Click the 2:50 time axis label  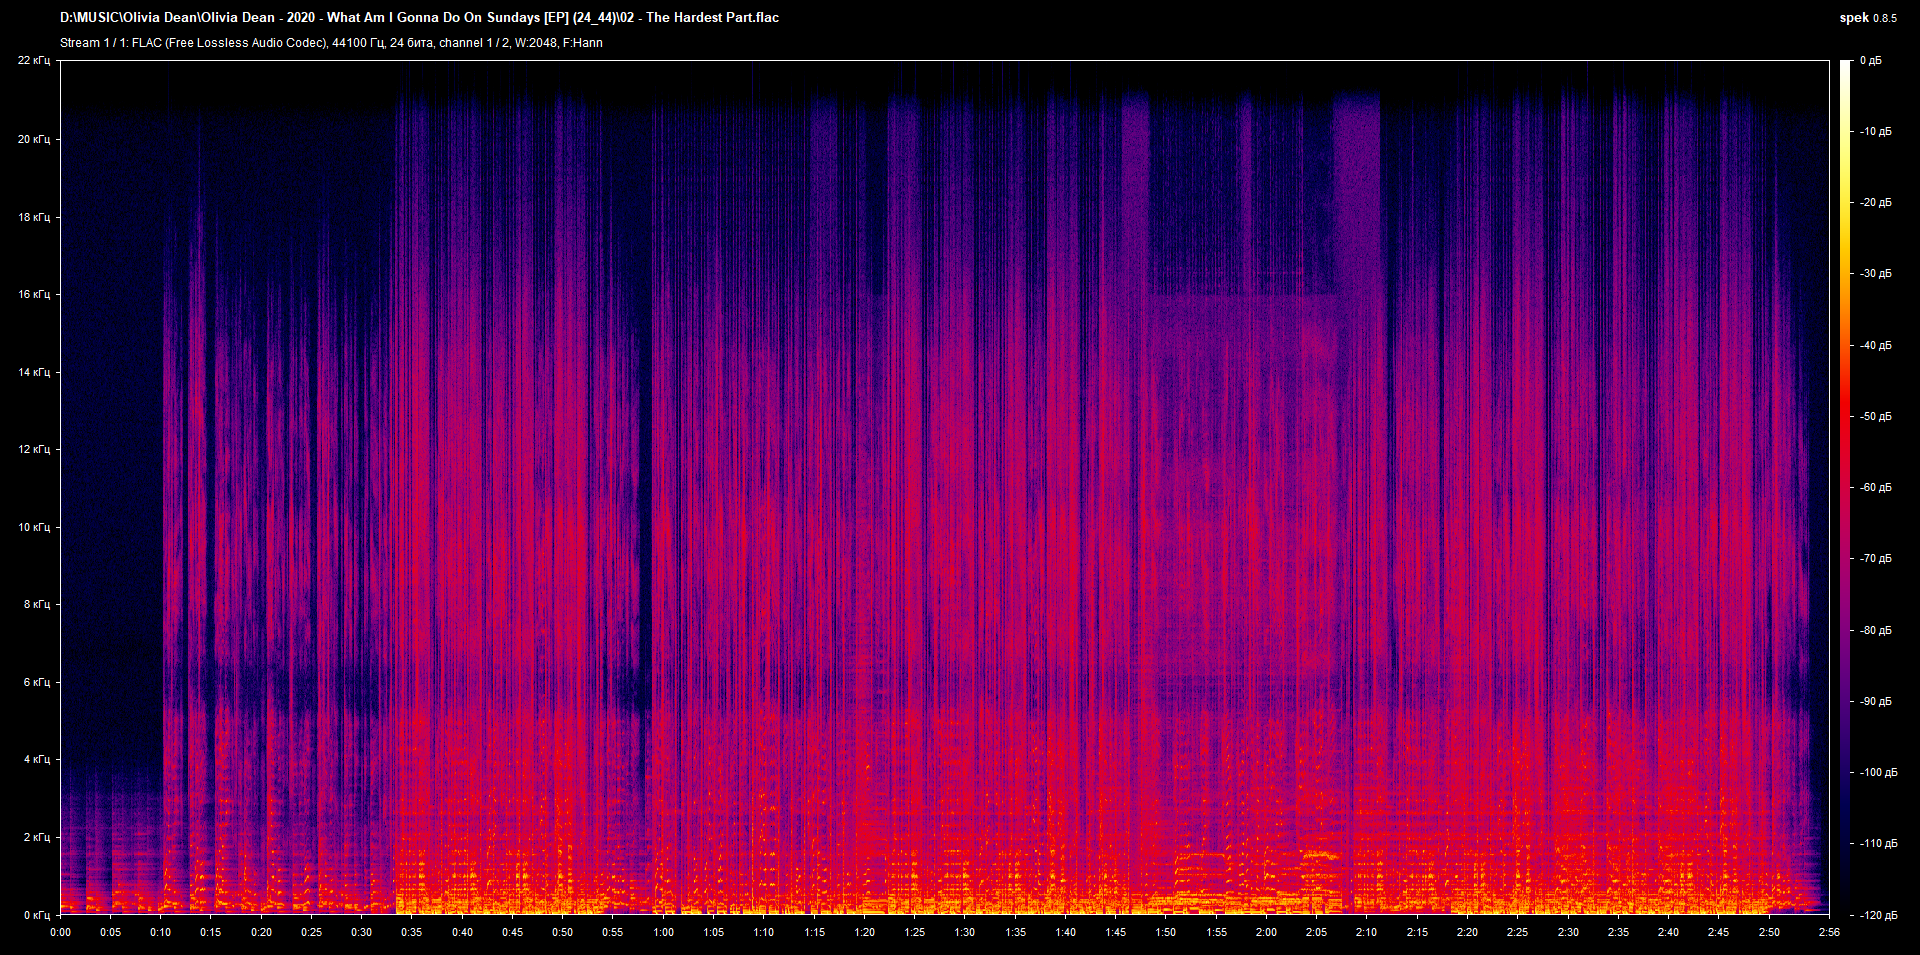click(1770, 932)
